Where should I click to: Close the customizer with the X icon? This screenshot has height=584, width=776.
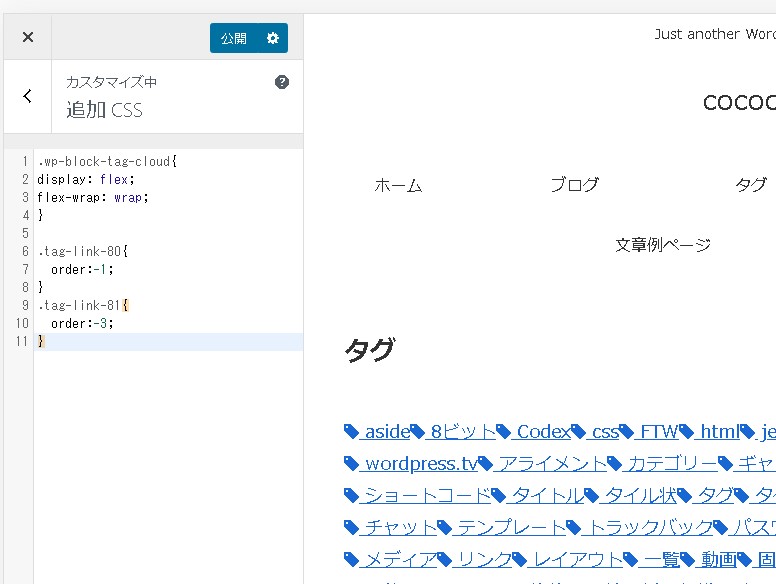[x=27, y=37]
